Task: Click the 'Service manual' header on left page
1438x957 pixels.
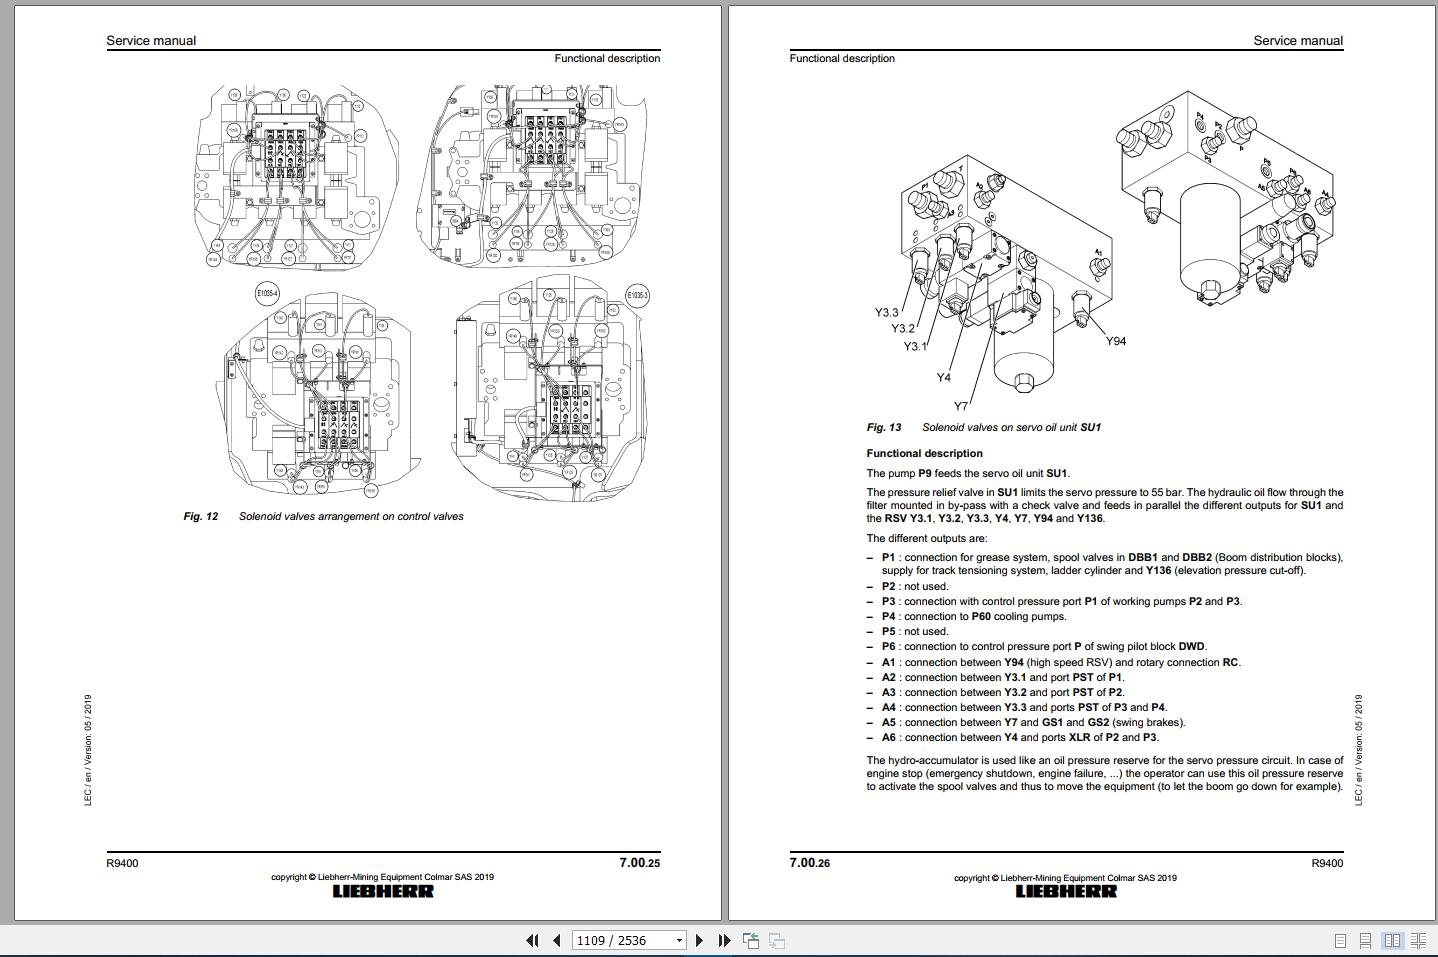Action: (151, 41)
